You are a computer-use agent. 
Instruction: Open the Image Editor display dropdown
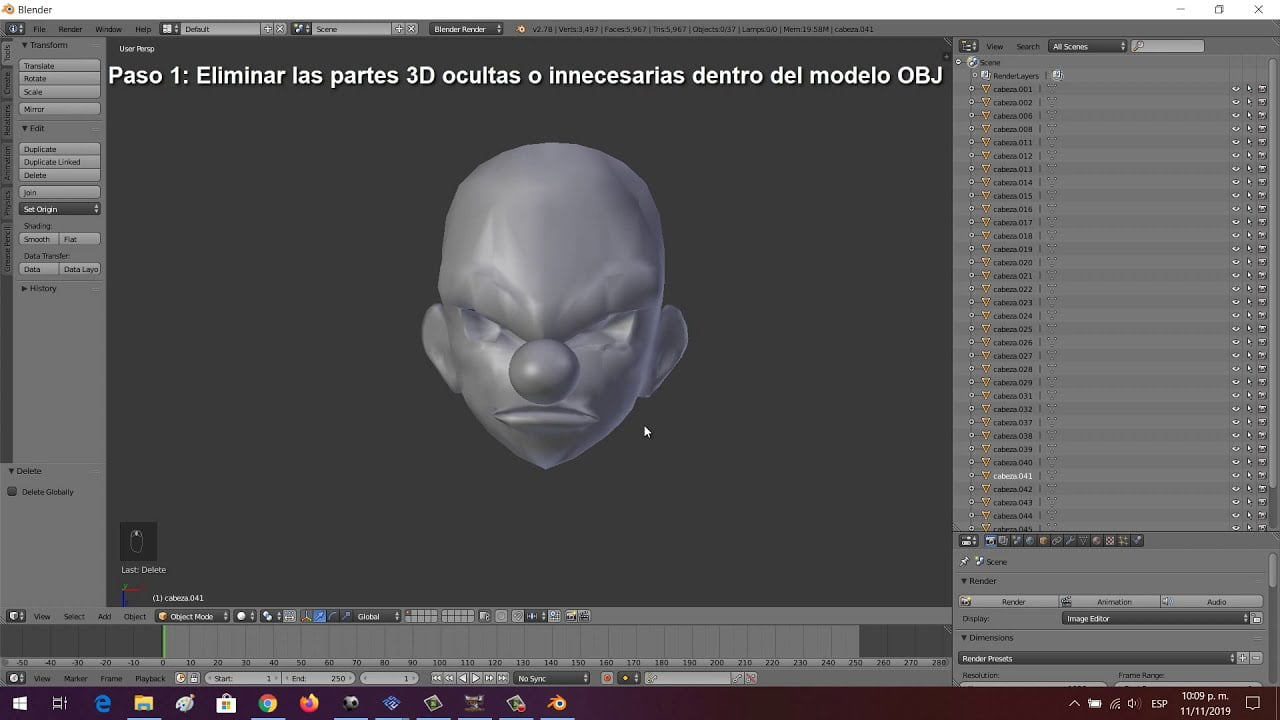[1155, 618]
